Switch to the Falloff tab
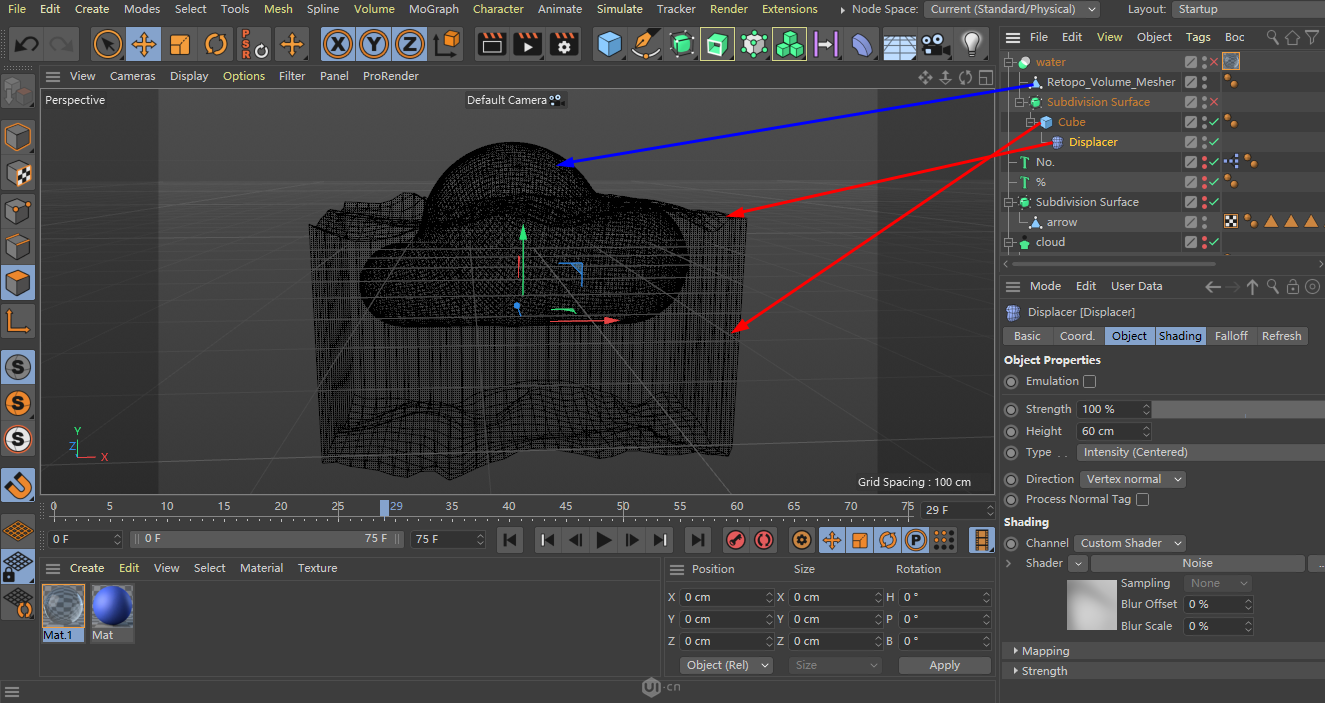1325x703 pixels. click(1231, 336)
